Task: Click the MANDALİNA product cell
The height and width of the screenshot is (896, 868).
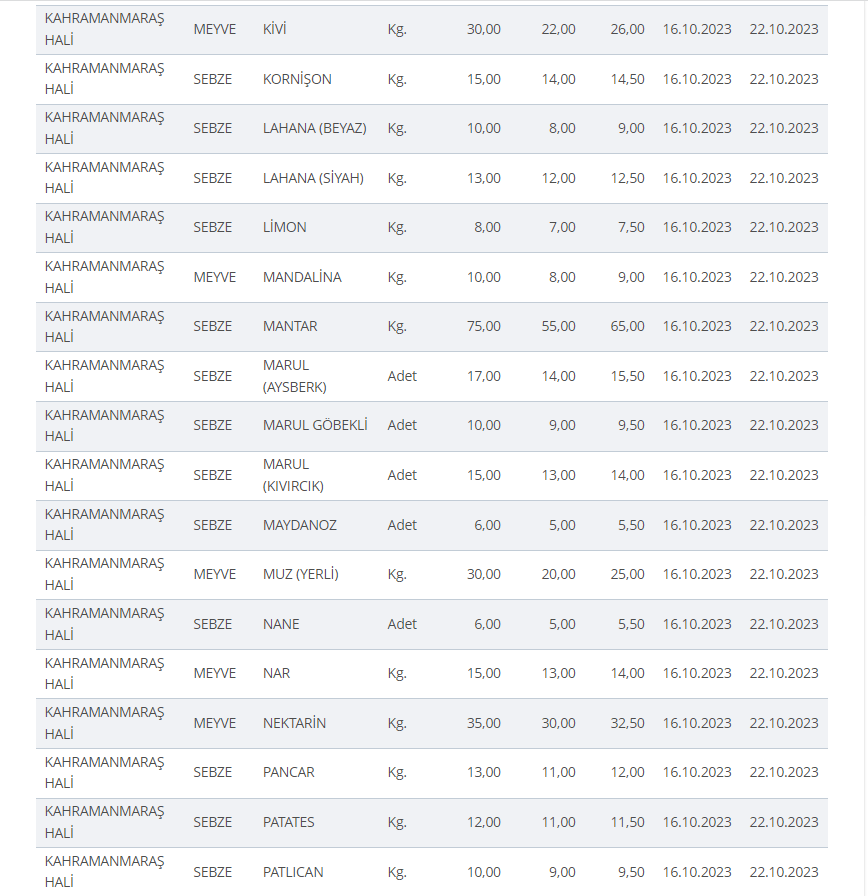Action: [302, 277]
